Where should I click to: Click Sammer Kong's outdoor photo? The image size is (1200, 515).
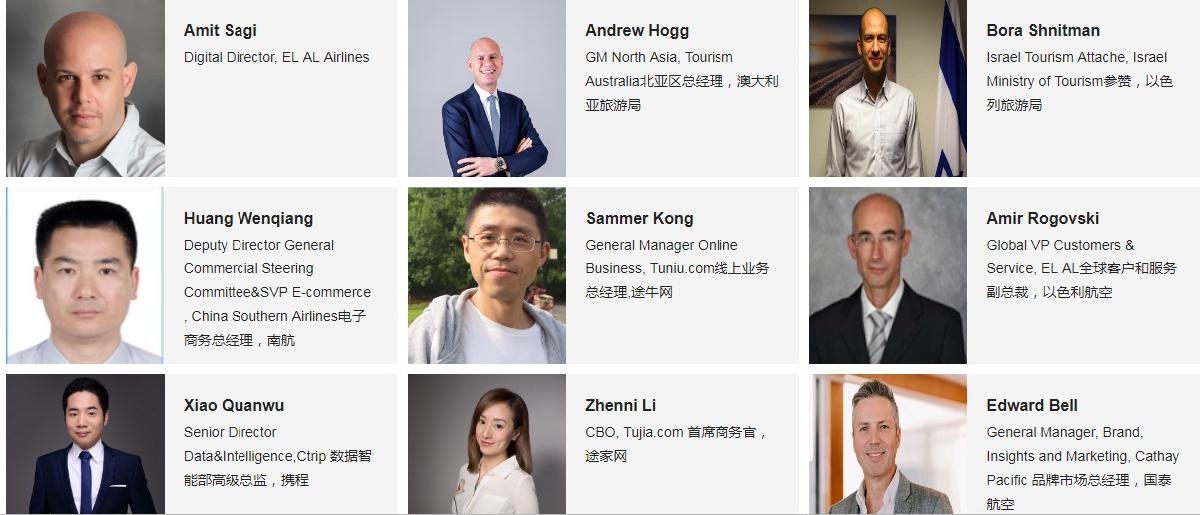tap(487, 275)
